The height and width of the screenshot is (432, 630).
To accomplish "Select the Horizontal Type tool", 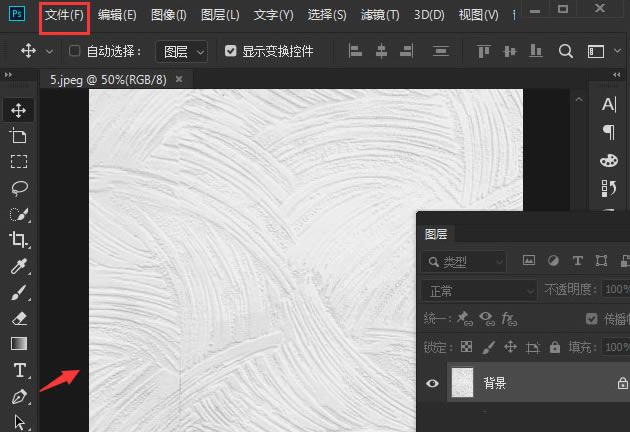I will click(19, 370).
